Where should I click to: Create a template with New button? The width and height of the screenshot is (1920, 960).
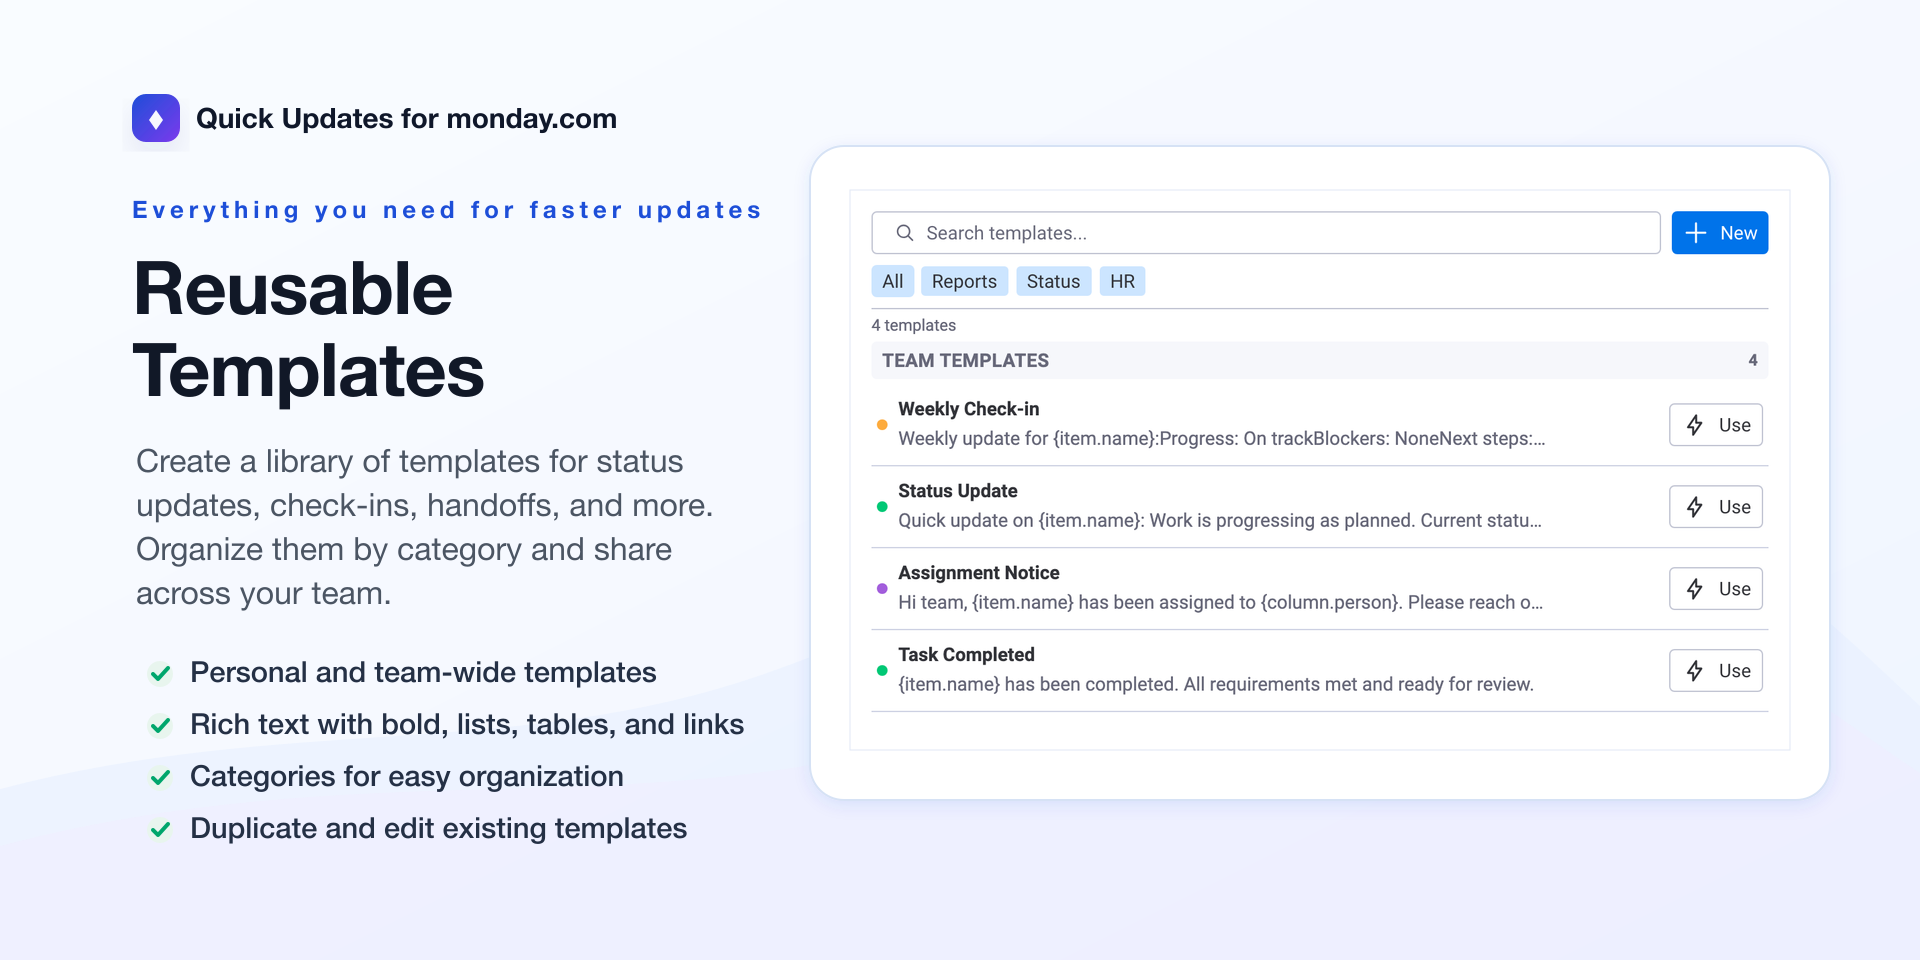tap(1720, 233)
